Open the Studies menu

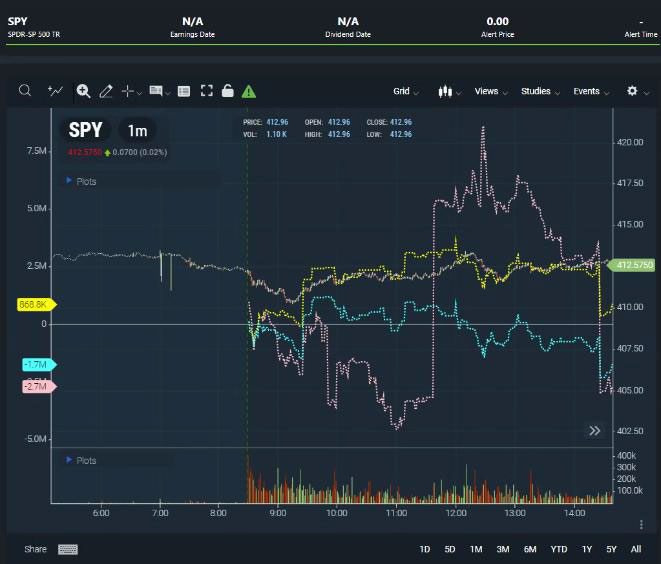click(540, 91)
